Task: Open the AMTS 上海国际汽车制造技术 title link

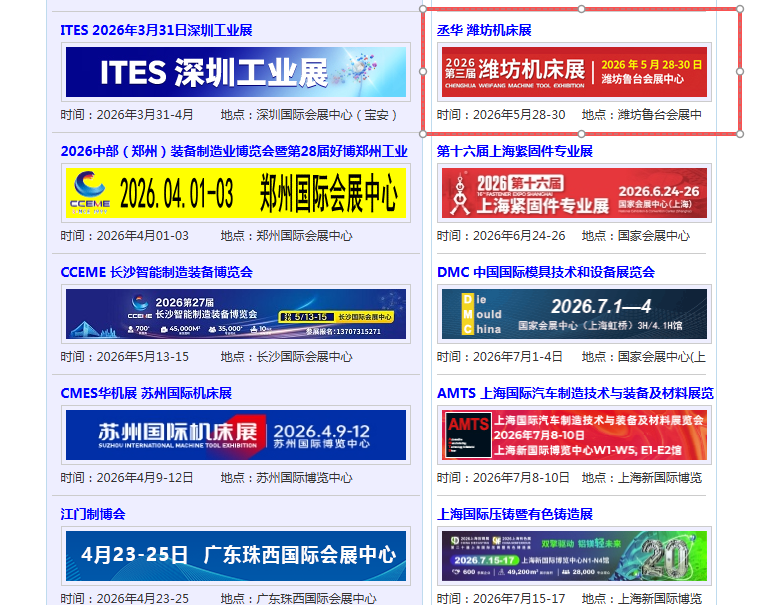Action: point(575,393)
